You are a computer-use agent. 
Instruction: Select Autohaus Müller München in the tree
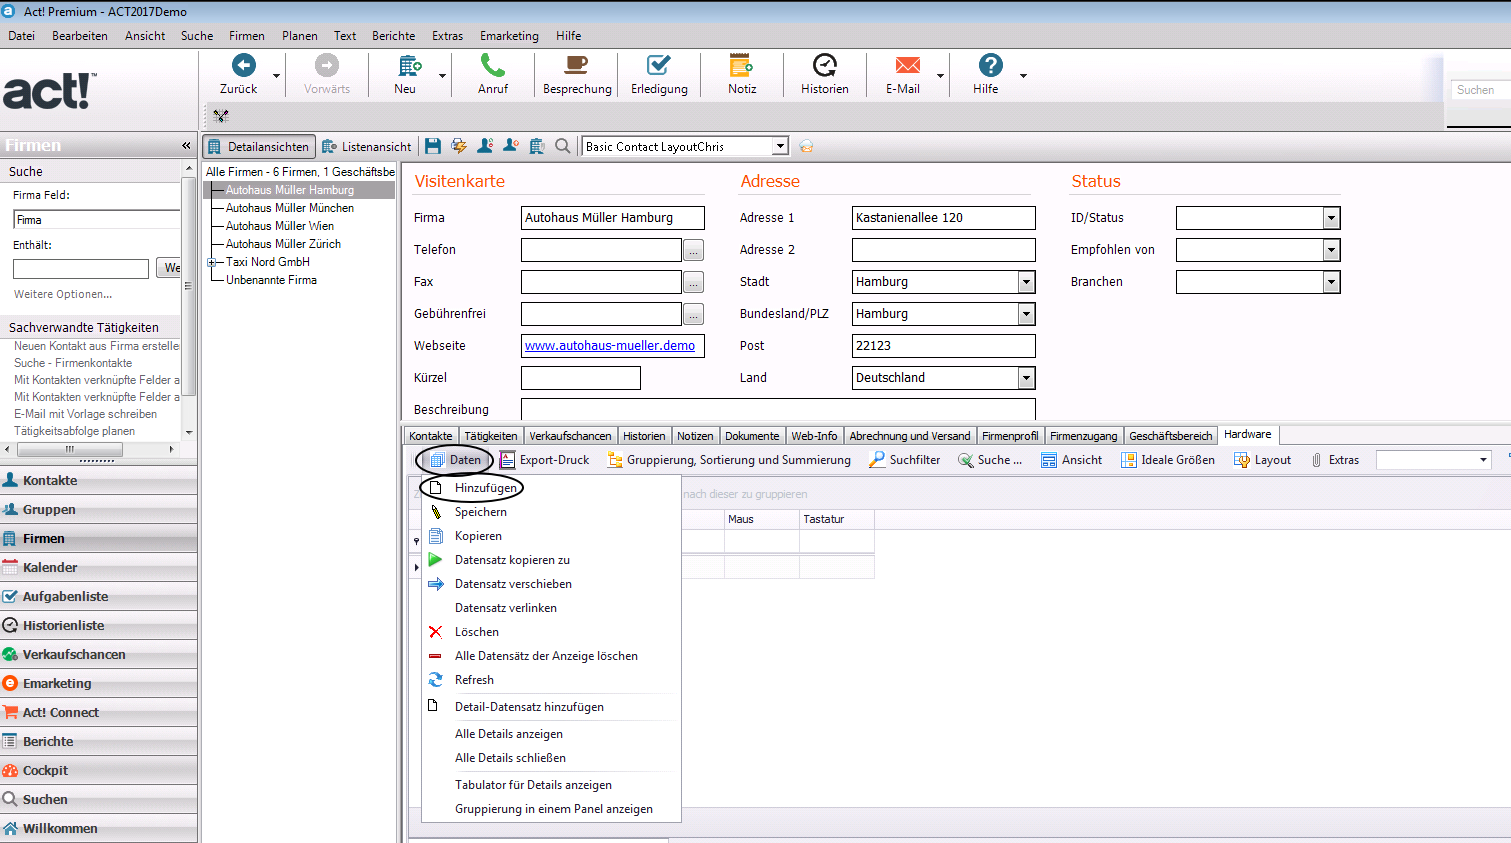click(x=290, y=208)
